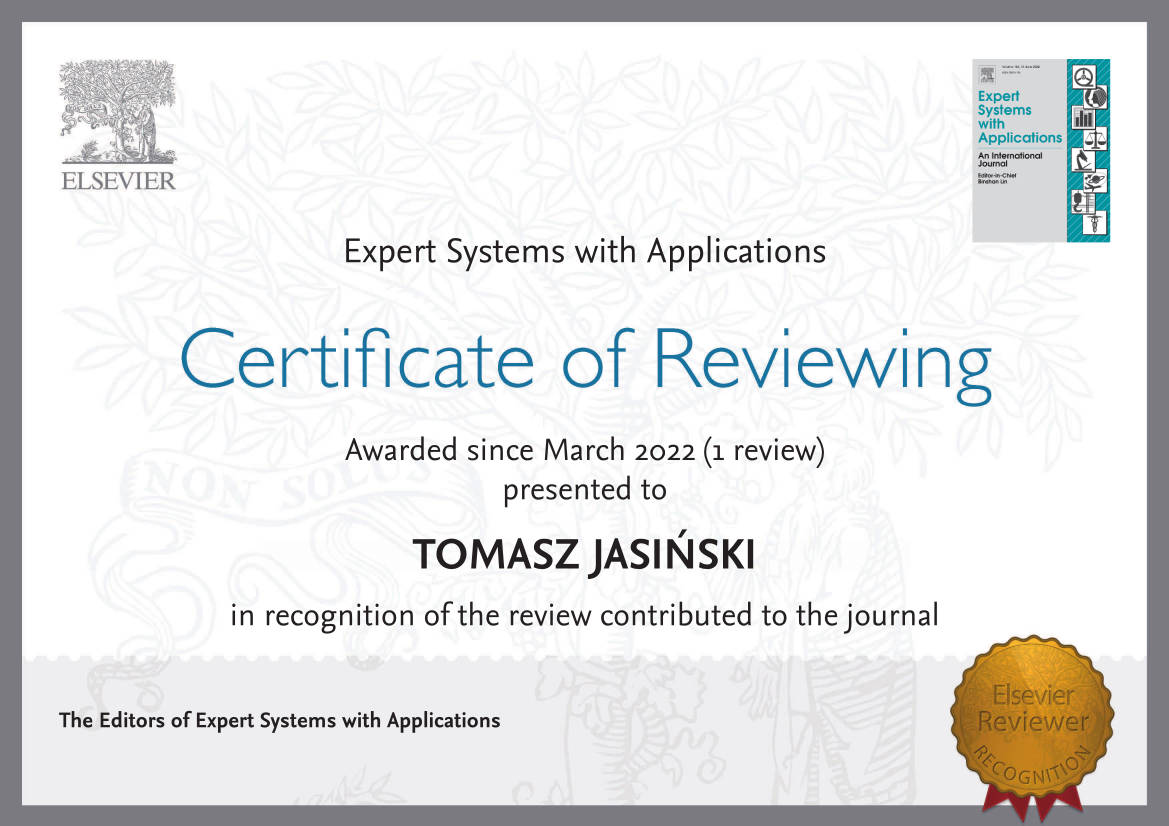
Task: Click the "presented to" text
Action: coord(584,490)
